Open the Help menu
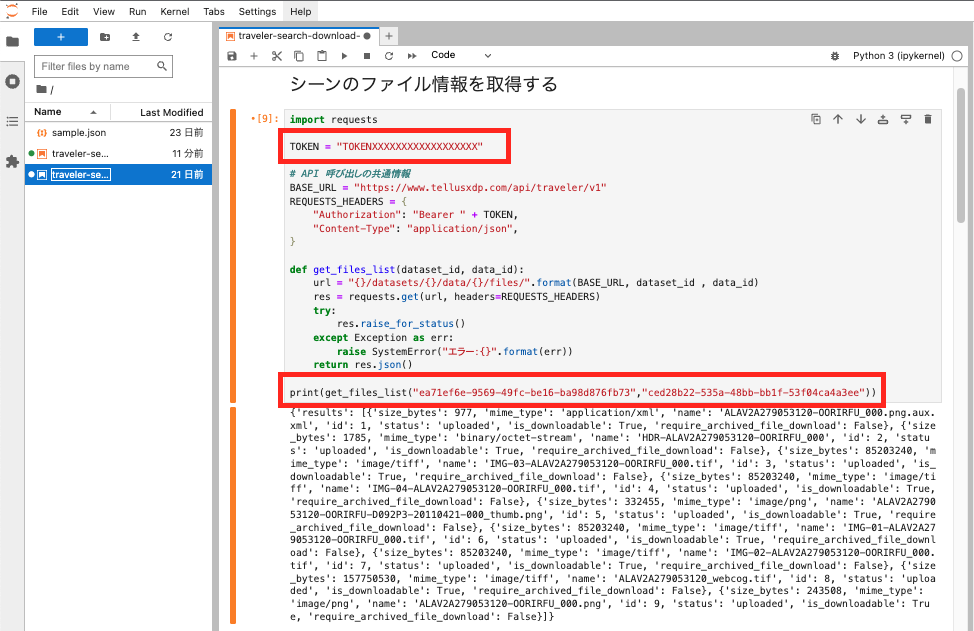 click(301, 11)
